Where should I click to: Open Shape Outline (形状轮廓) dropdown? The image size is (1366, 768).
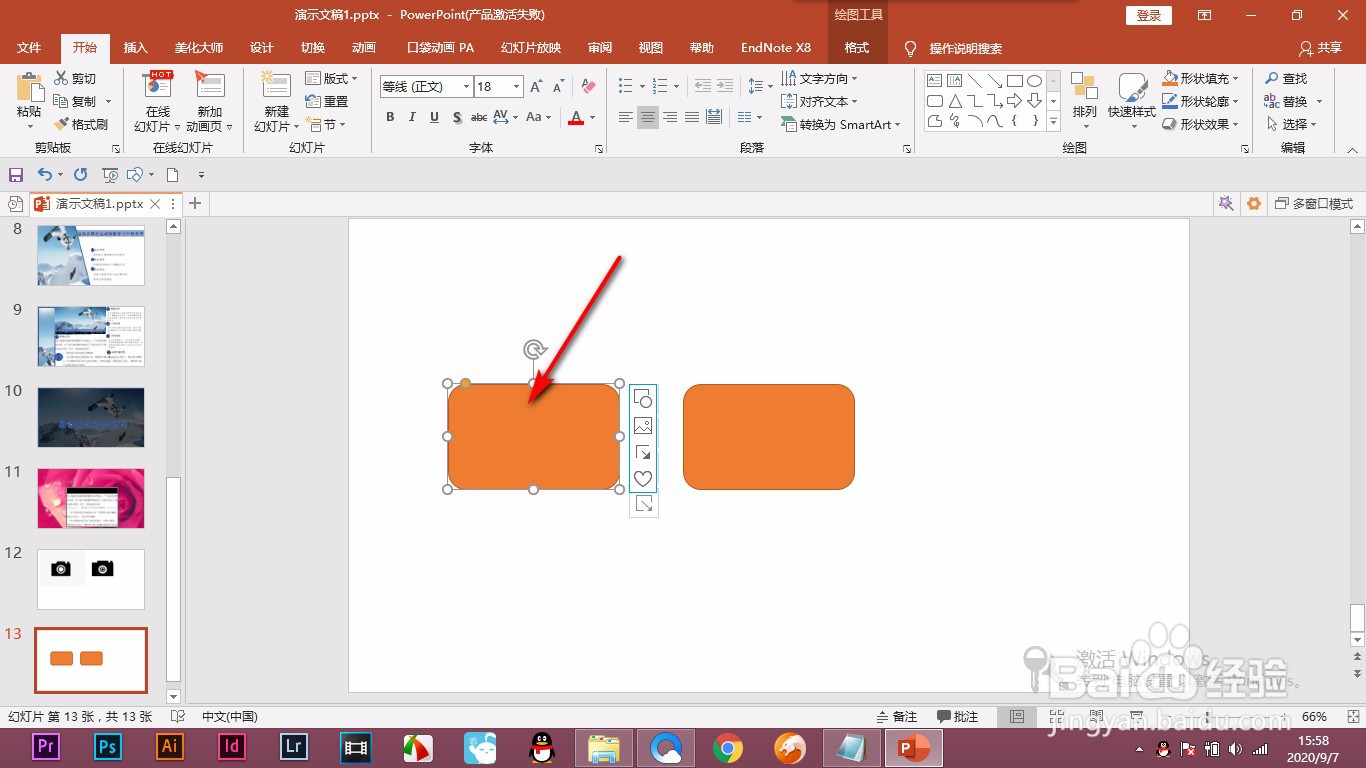tap(1201, 101)
